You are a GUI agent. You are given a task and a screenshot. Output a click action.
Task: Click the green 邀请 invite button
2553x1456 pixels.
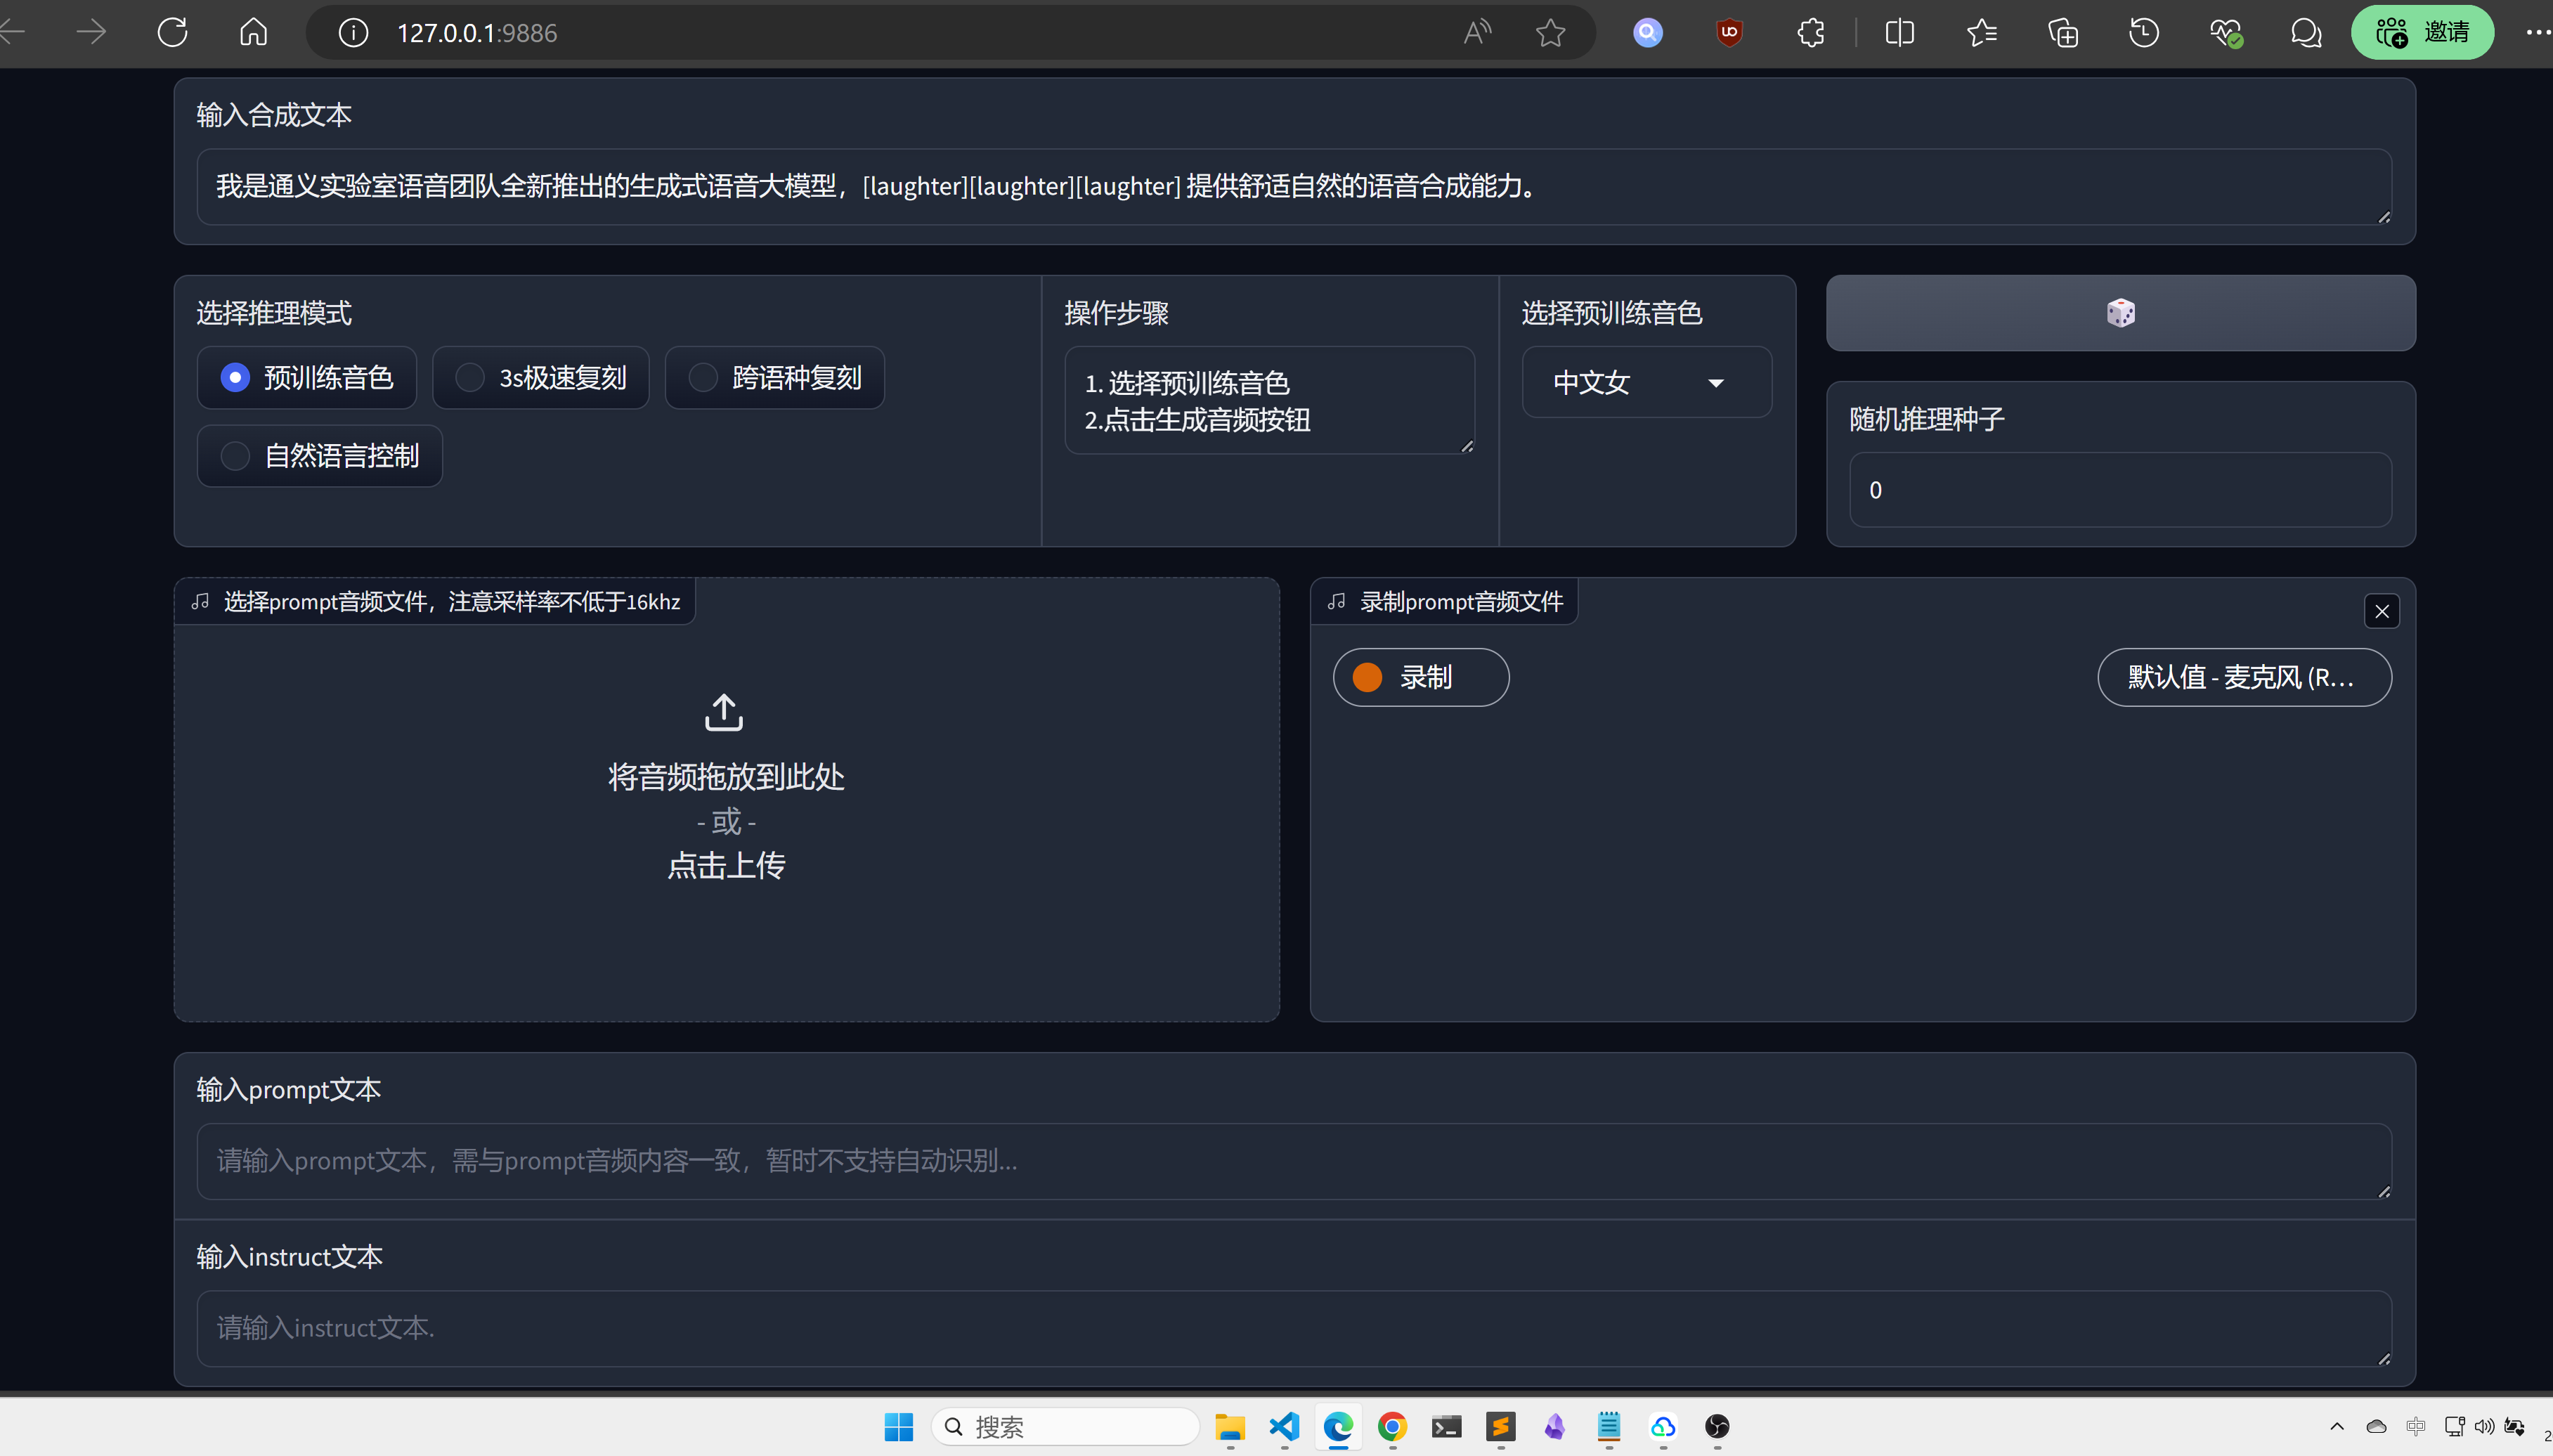pyautogui.click(x=2422, y=32)
